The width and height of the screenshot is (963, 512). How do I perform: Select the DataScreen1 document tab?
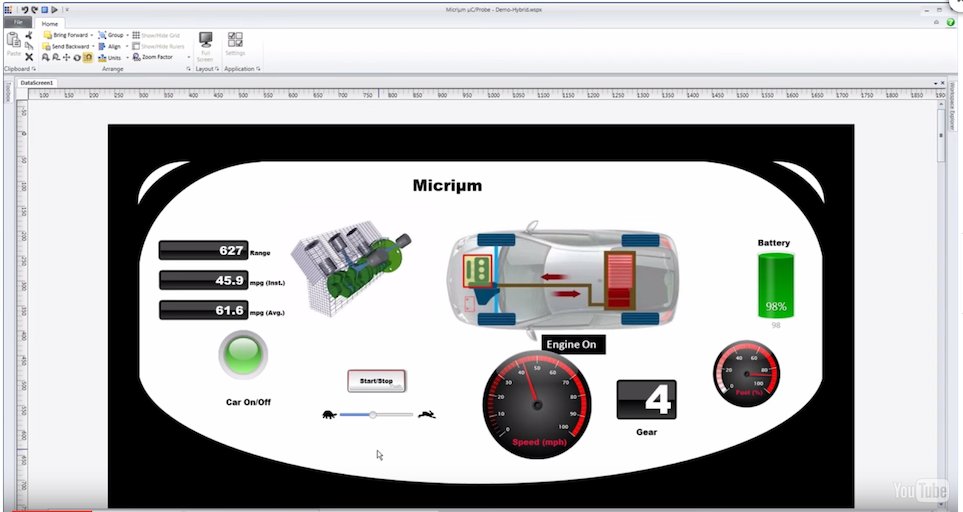coord(36,82)
